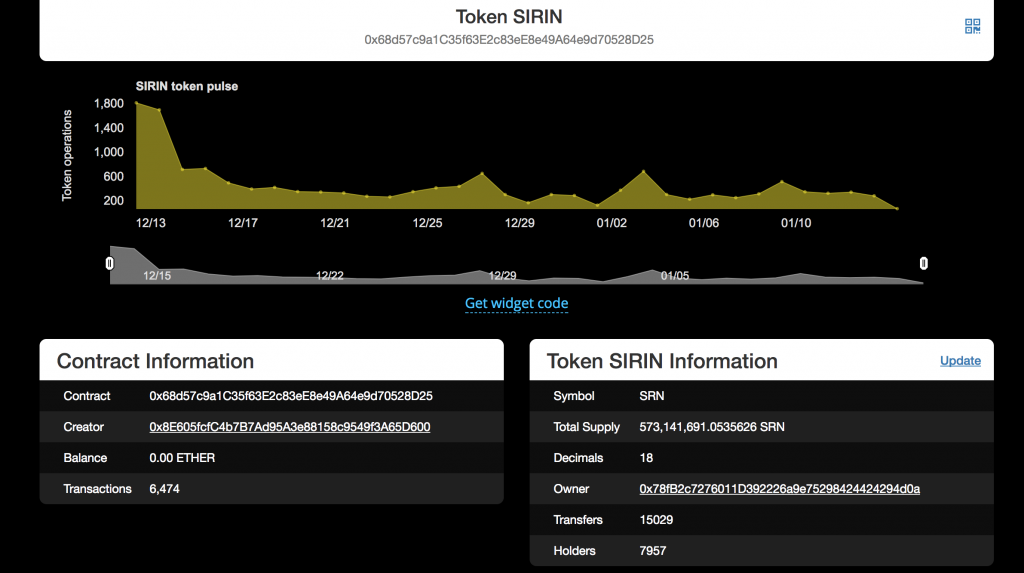This screenshot has width=1024, height=573.
Task: Click the 01/05 marker in the range selector
Action: (675, 275)
